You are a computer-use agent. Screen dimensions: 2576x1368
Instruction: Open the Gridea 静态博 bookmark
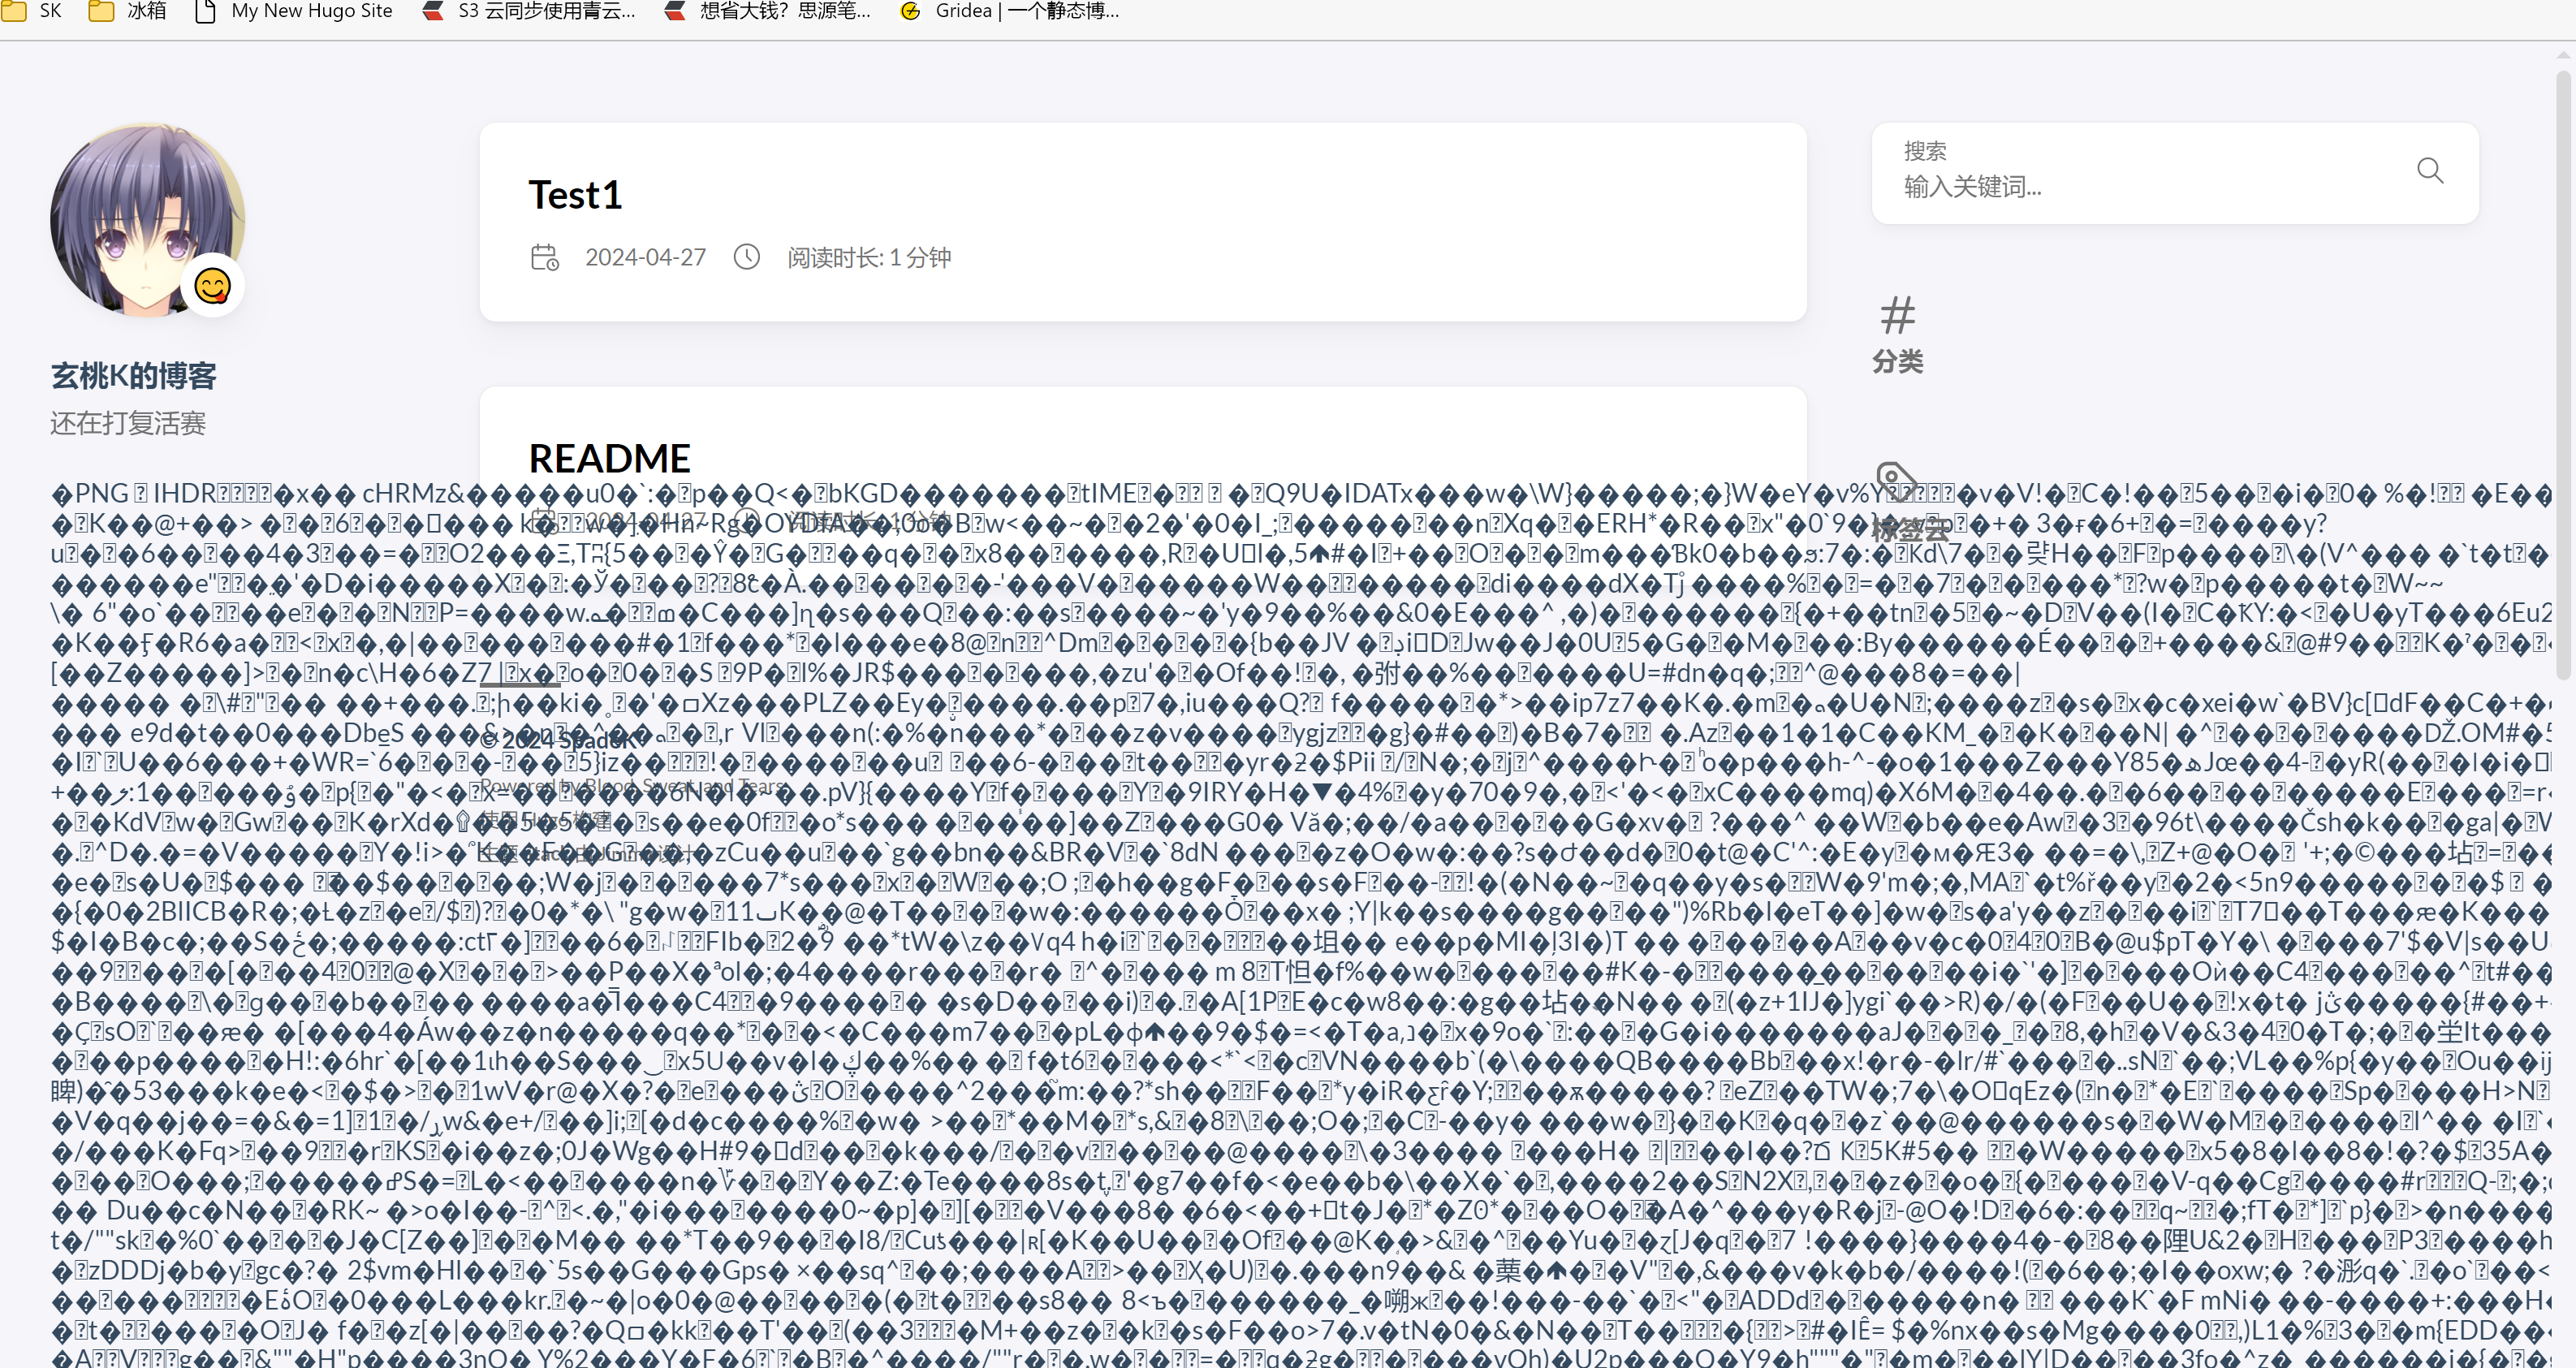[1010, 11]
